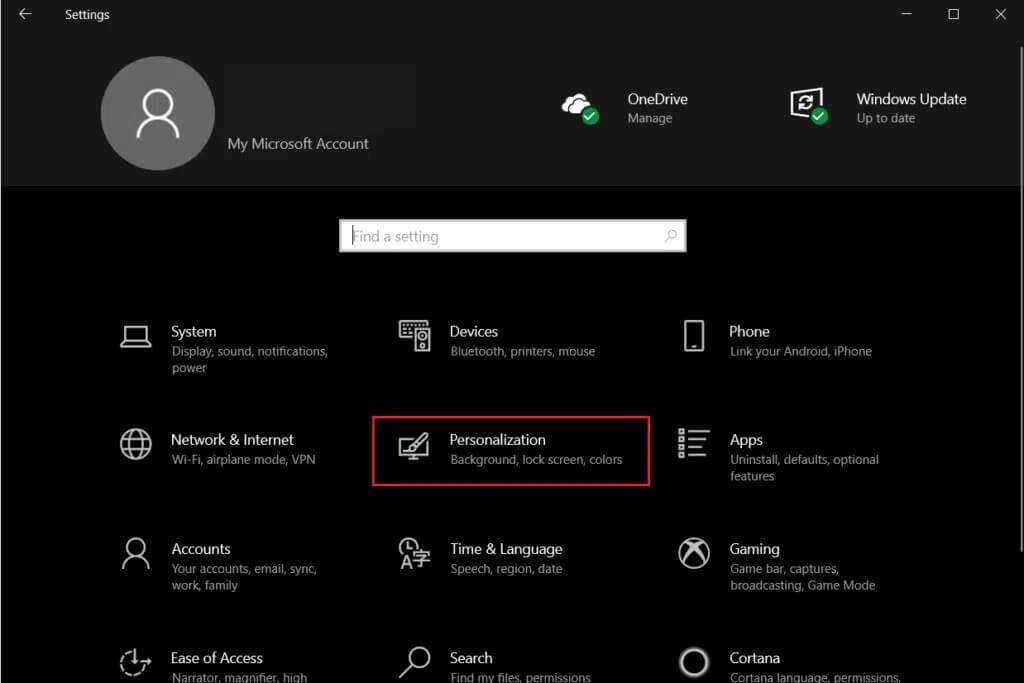The image size is (1024, 683).
Task: Open the Apps settings title
Action: (x=746, y=441)
